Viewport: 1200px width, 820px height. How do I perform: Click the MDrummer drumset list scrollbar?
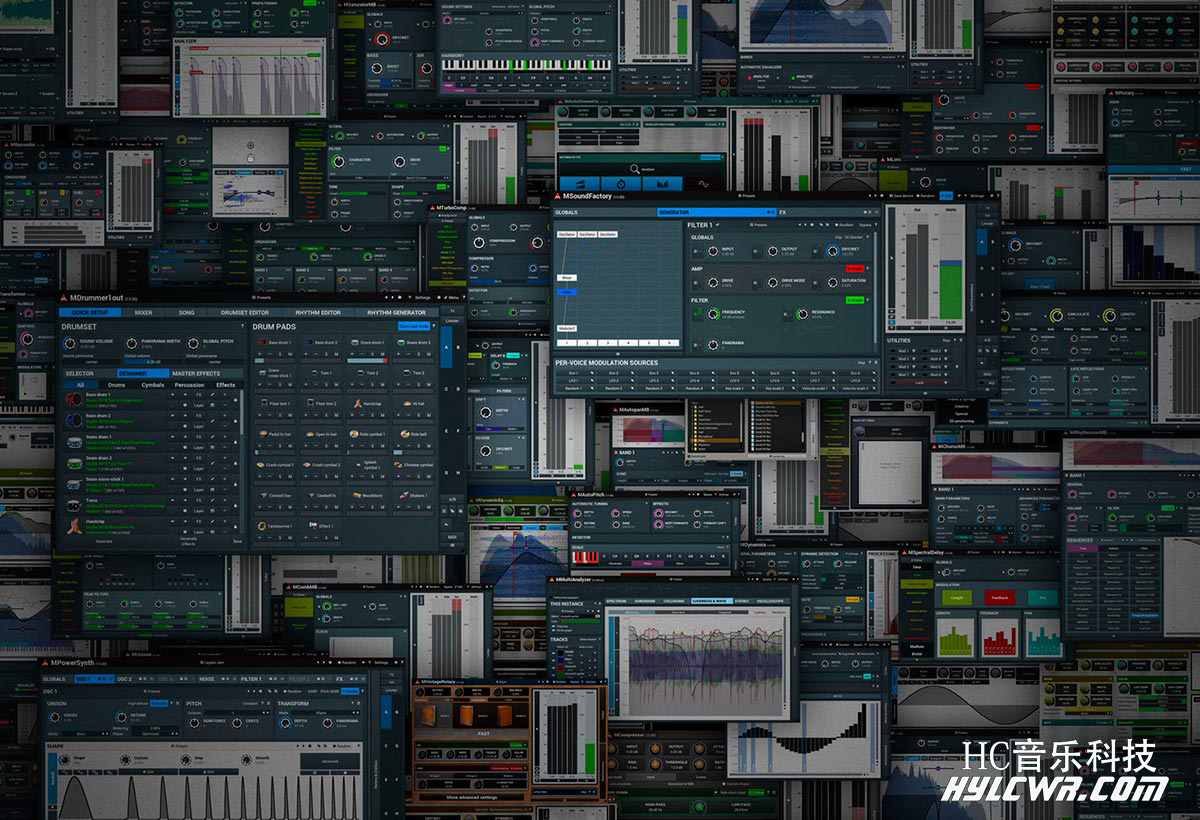[x=241, y=412]
